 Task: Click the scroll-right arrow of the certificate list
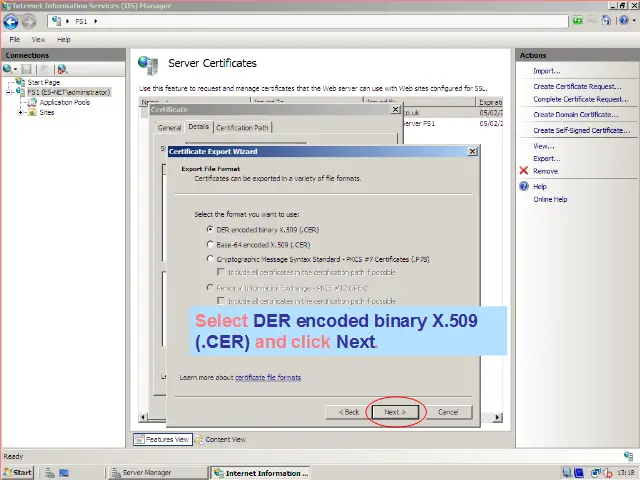(x=497, y=417)
